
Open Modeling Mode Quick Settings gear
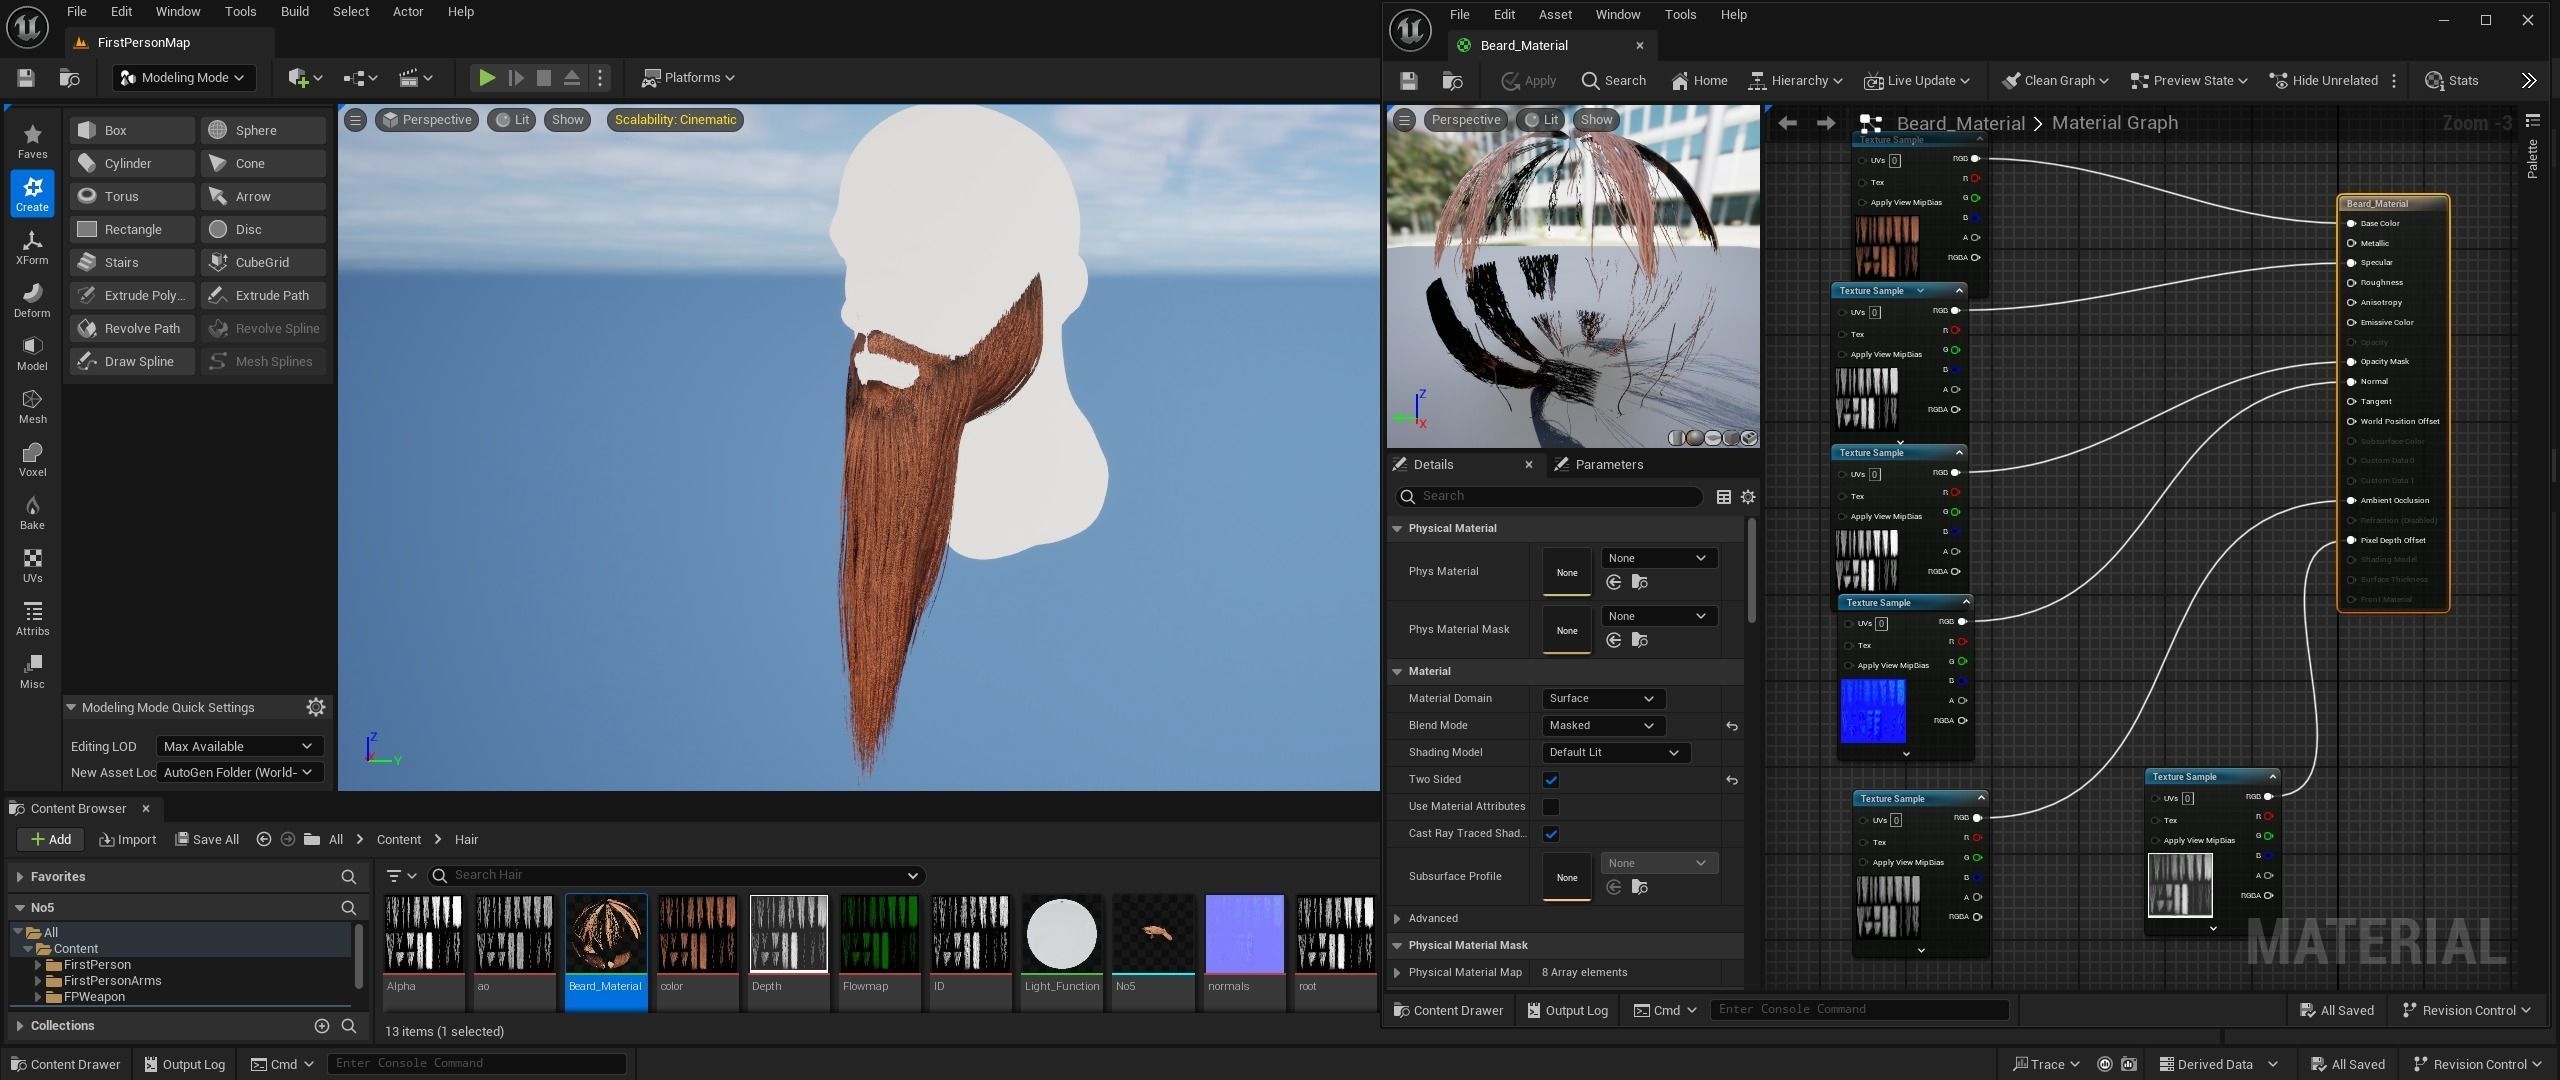coord(316,707)
